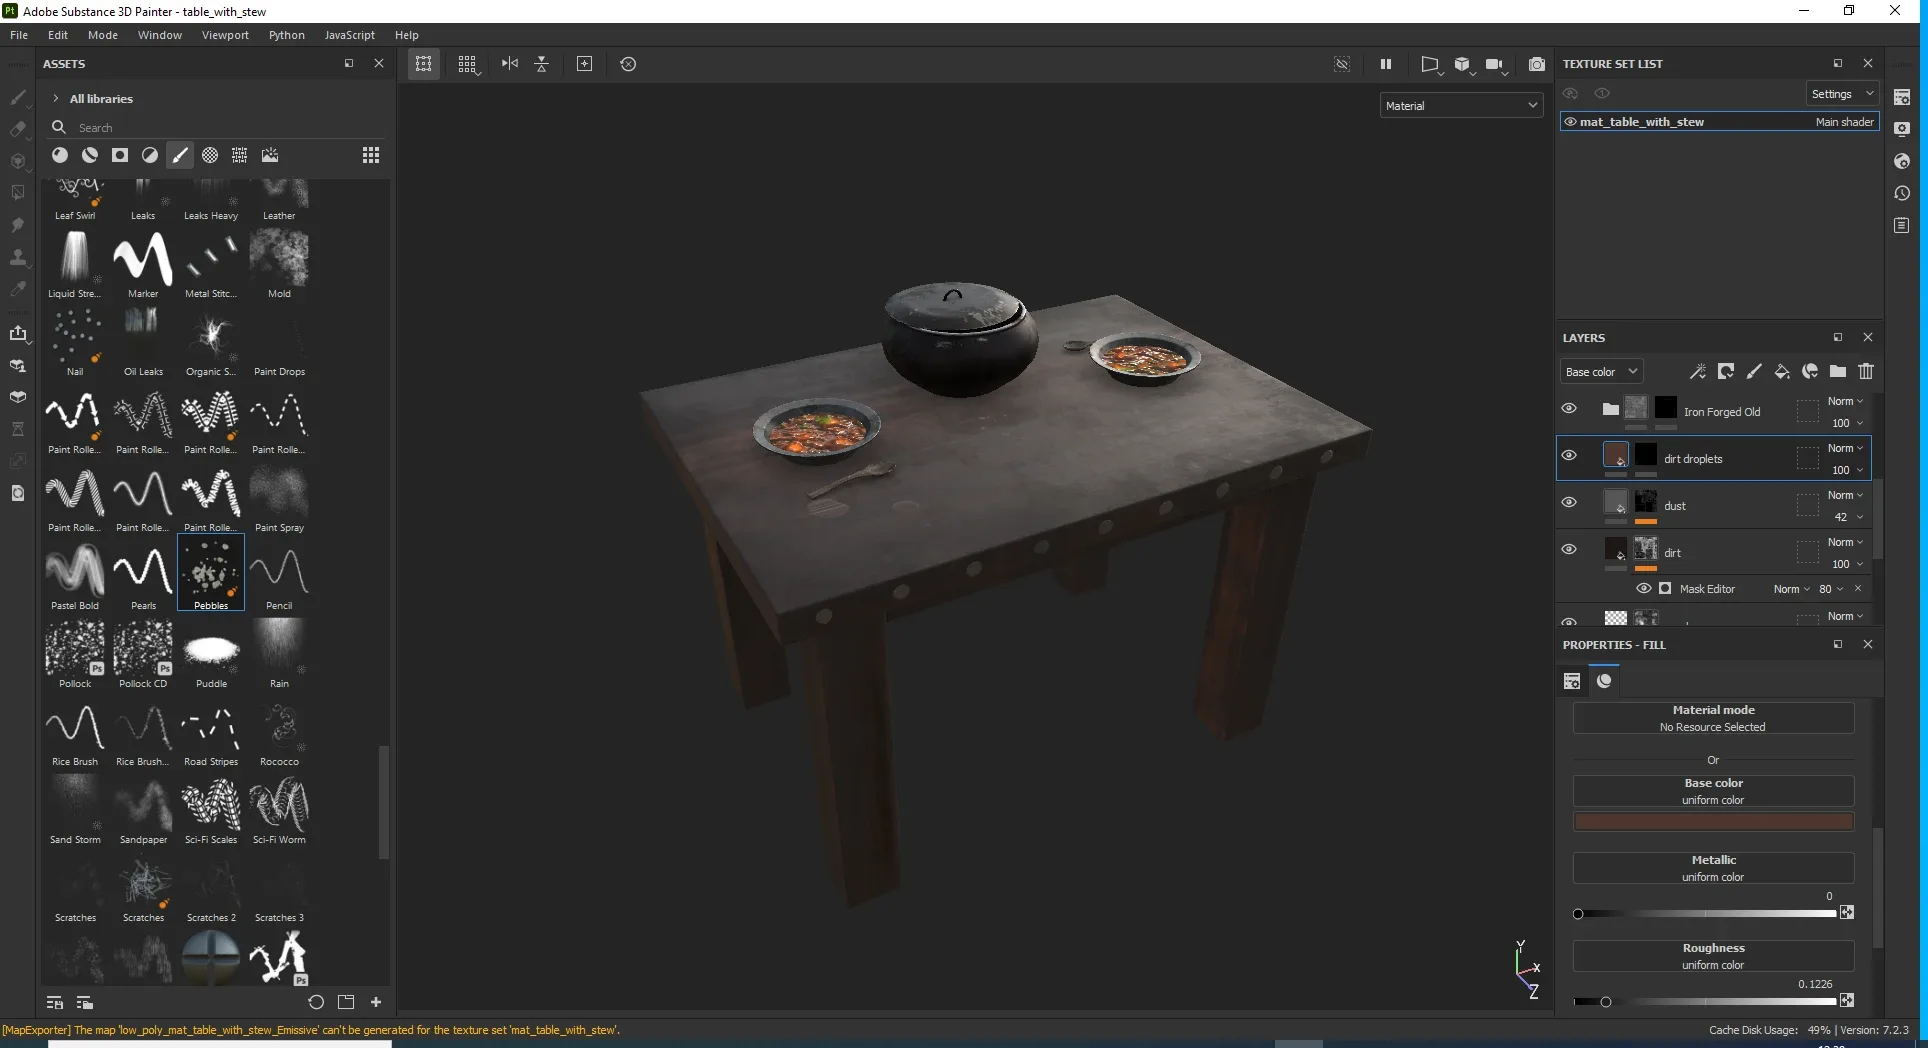The height and width of the screenshot is (1048, 1928).
Task: Switch to perspective 3D view cube icon
Action: [x=1463, y=64]
